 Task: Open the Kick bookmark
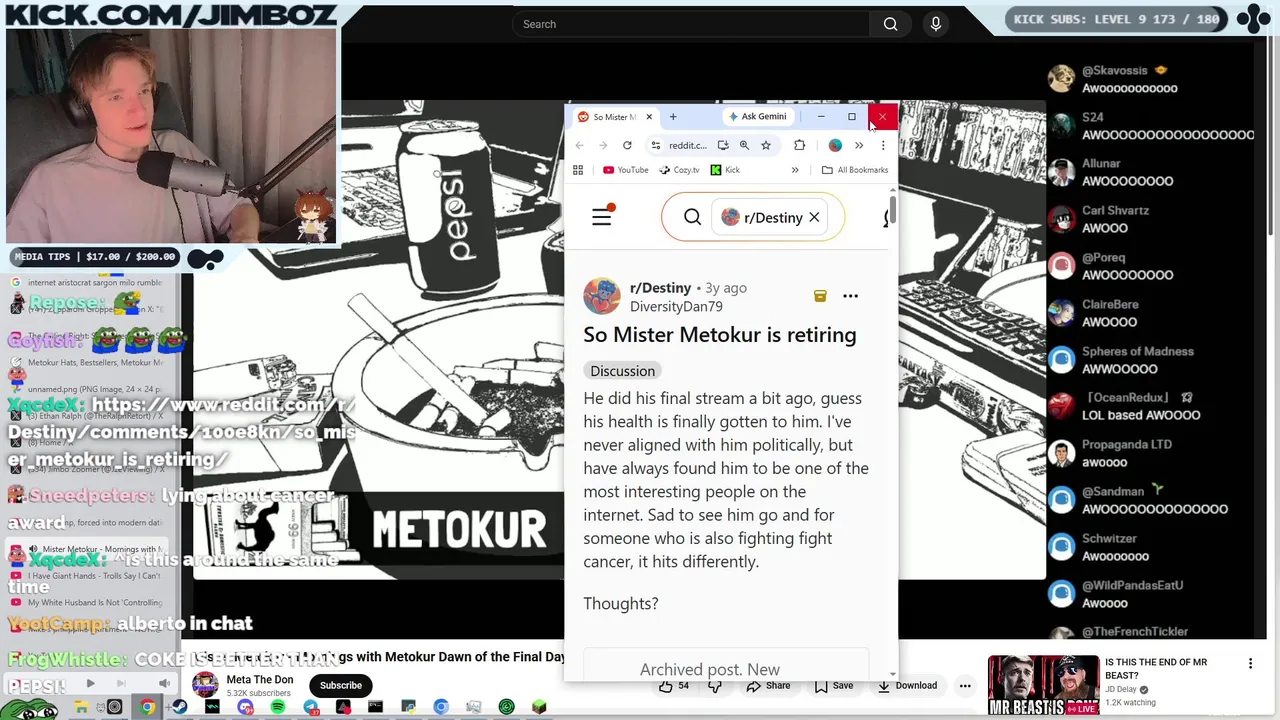pos(725,170)
